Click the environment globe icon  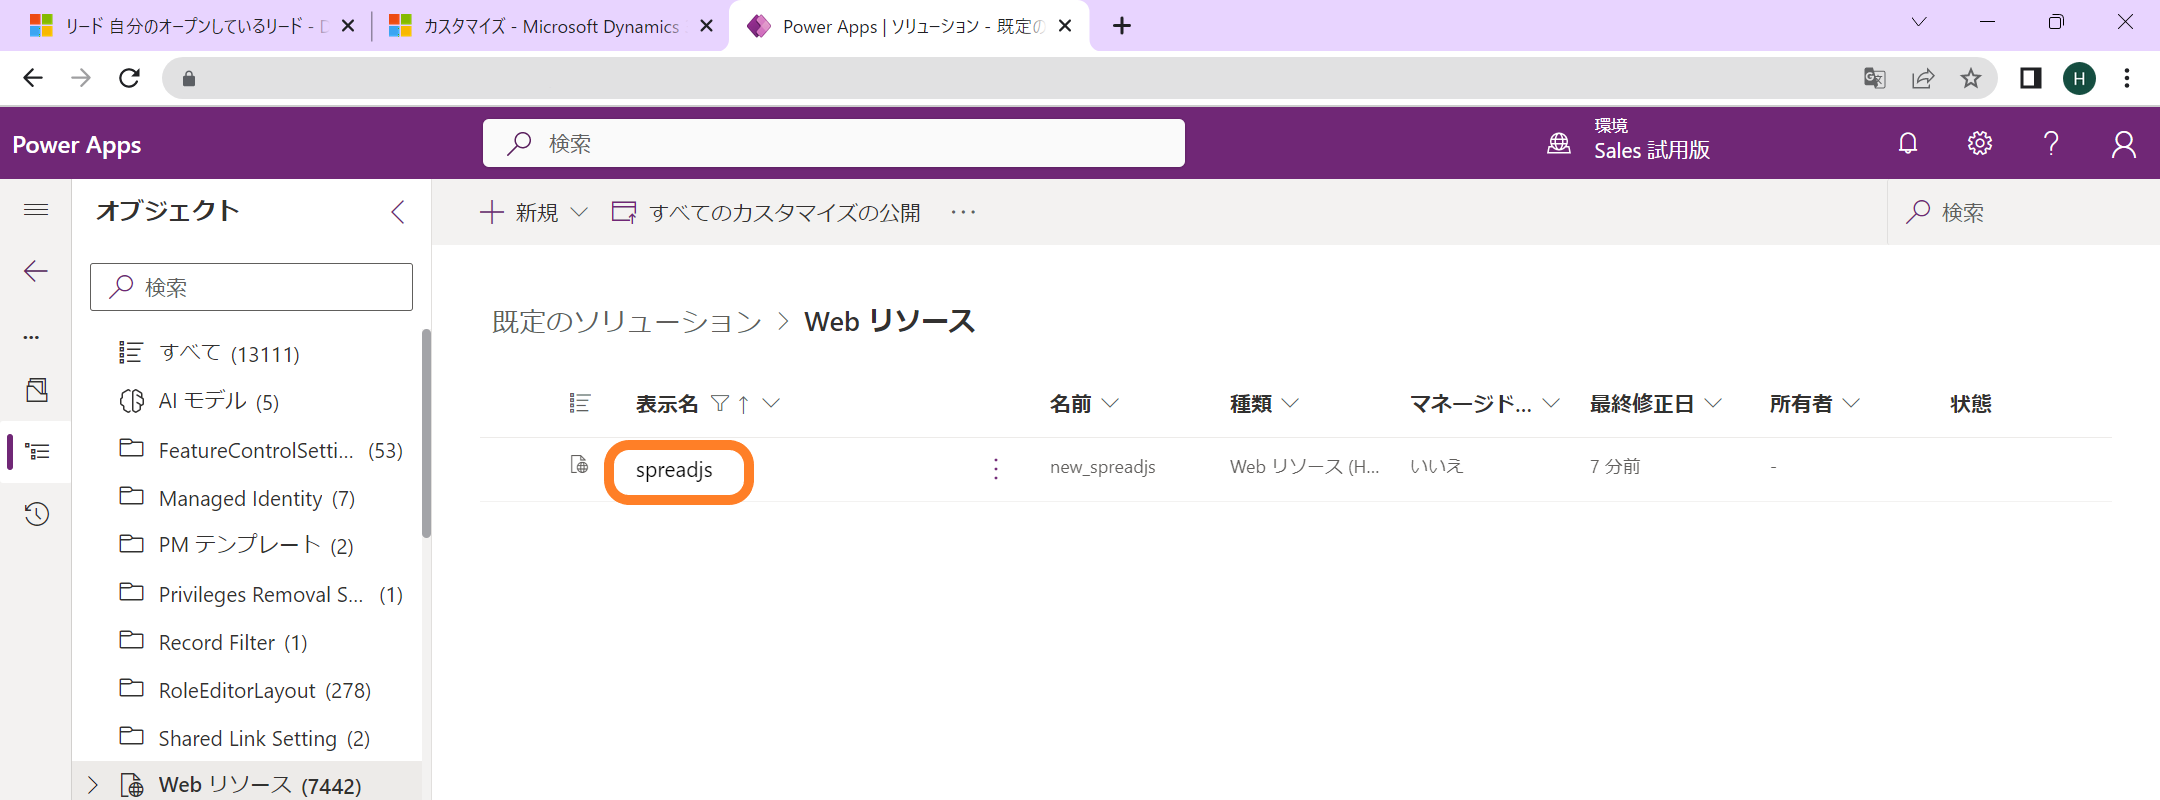tap(1559, 144)
